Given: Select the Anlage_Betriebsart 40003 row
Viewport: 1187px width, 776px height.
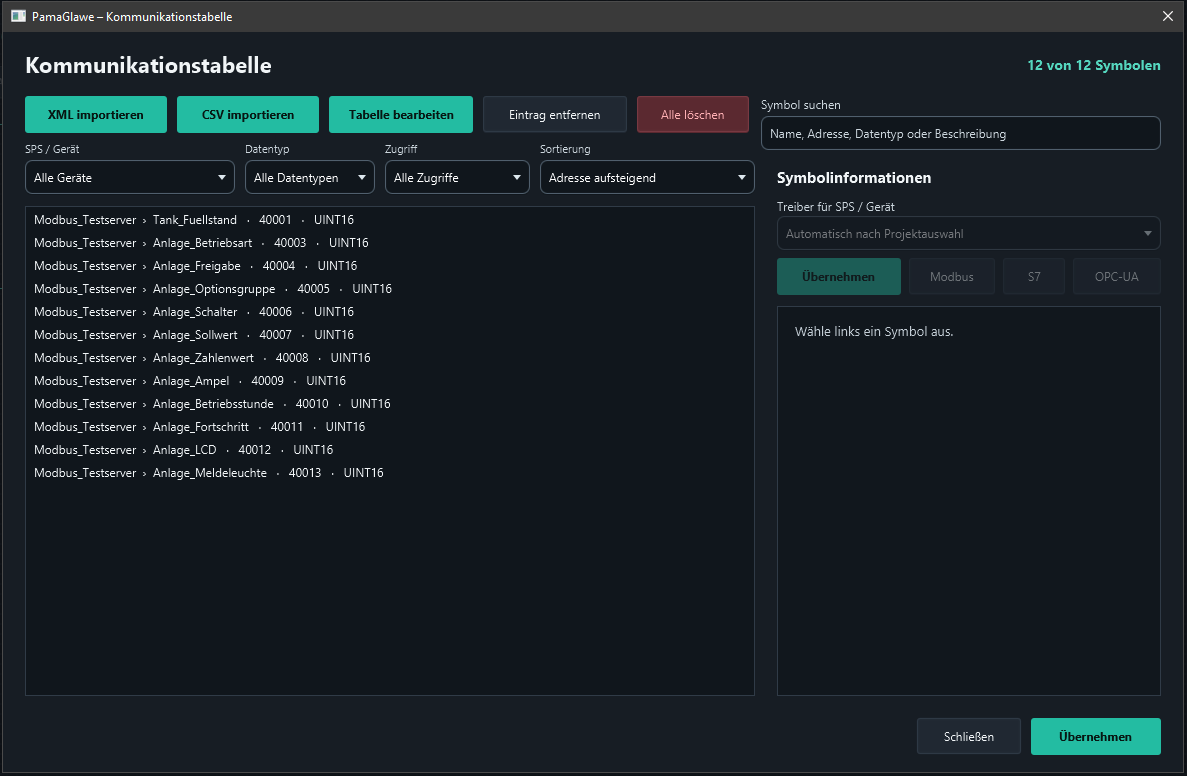Looking at the screenshot, I should [x=390, y=242].
